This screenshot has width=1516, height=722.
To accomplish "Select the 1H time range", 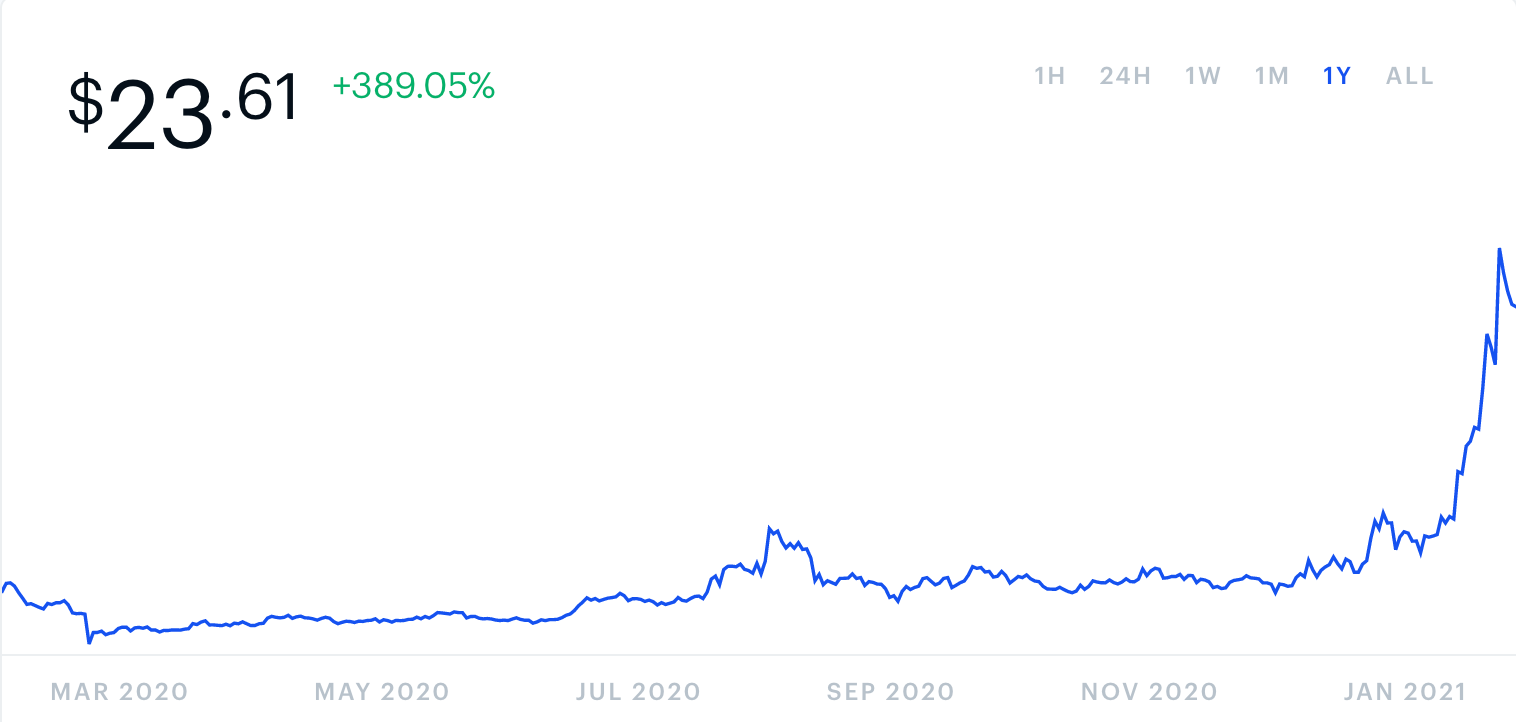I will (1049, 75).
